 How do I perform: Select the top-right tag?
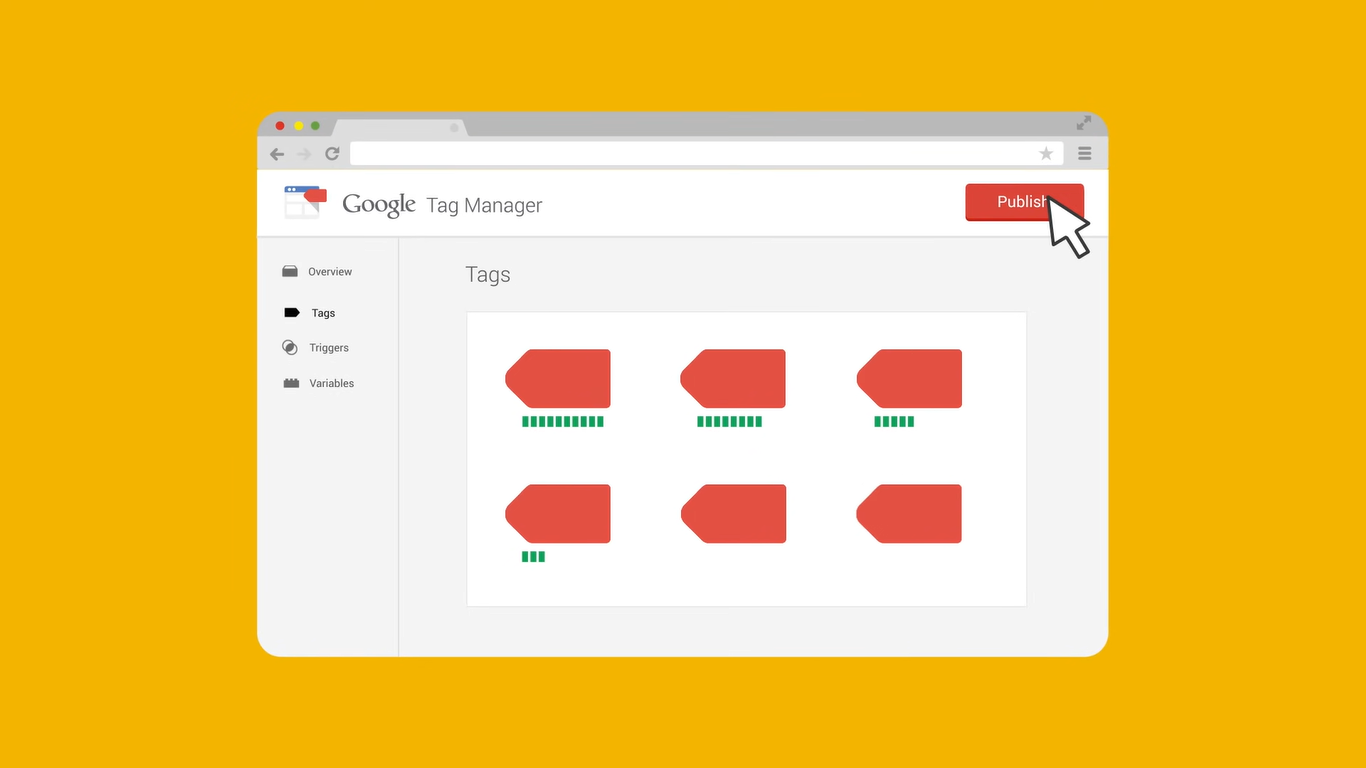coord(909,379)
